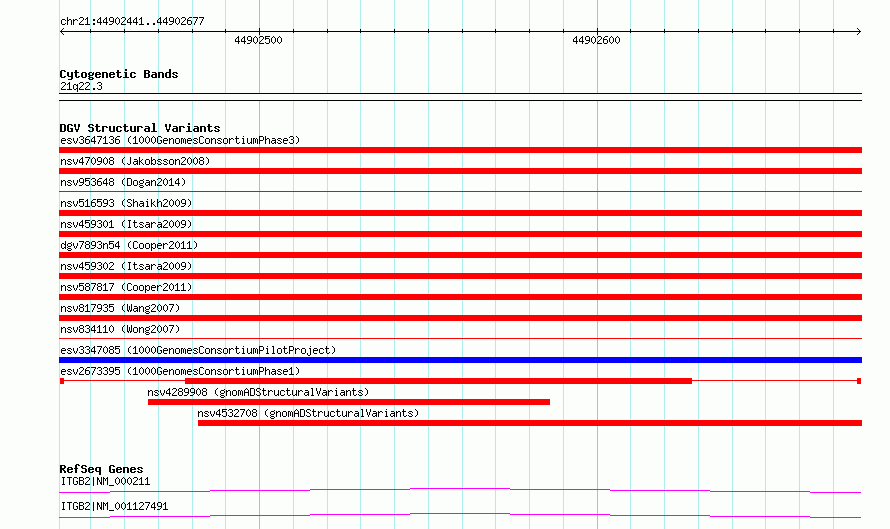Click the red bar under nsv516593
890x529 pixels.
coord(460,213)
